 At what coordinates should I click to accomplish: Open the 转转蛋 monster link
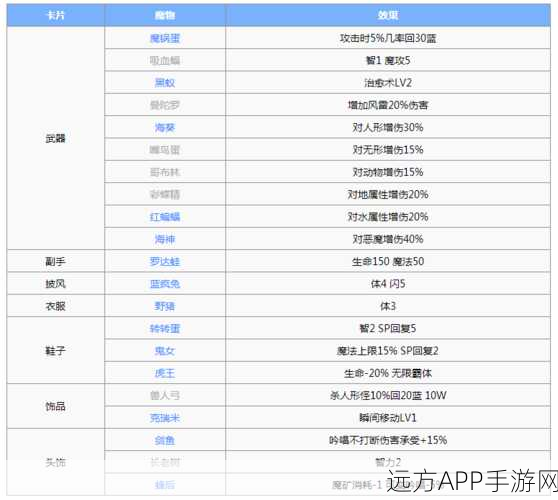165,328
